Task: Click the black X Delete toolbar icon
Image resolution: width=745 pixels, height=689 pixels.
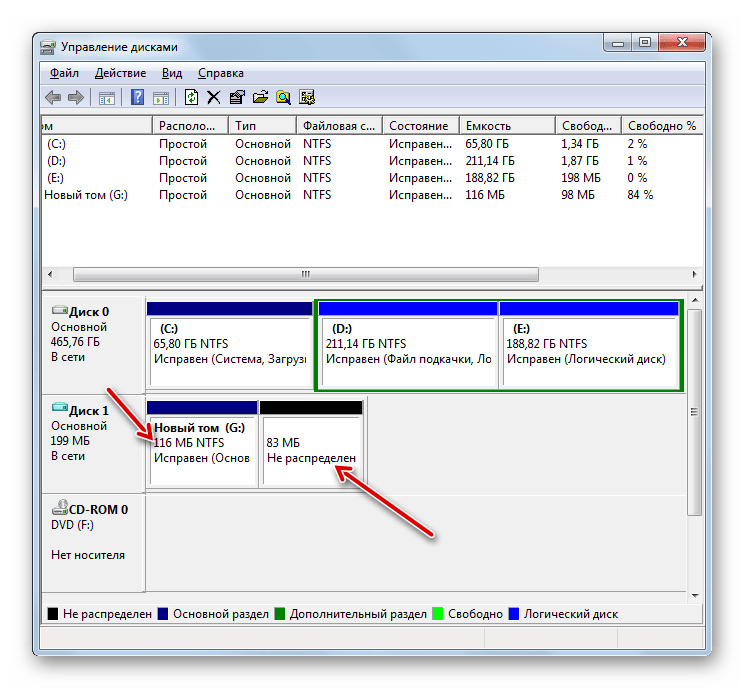Action: (x=214, y=97)
